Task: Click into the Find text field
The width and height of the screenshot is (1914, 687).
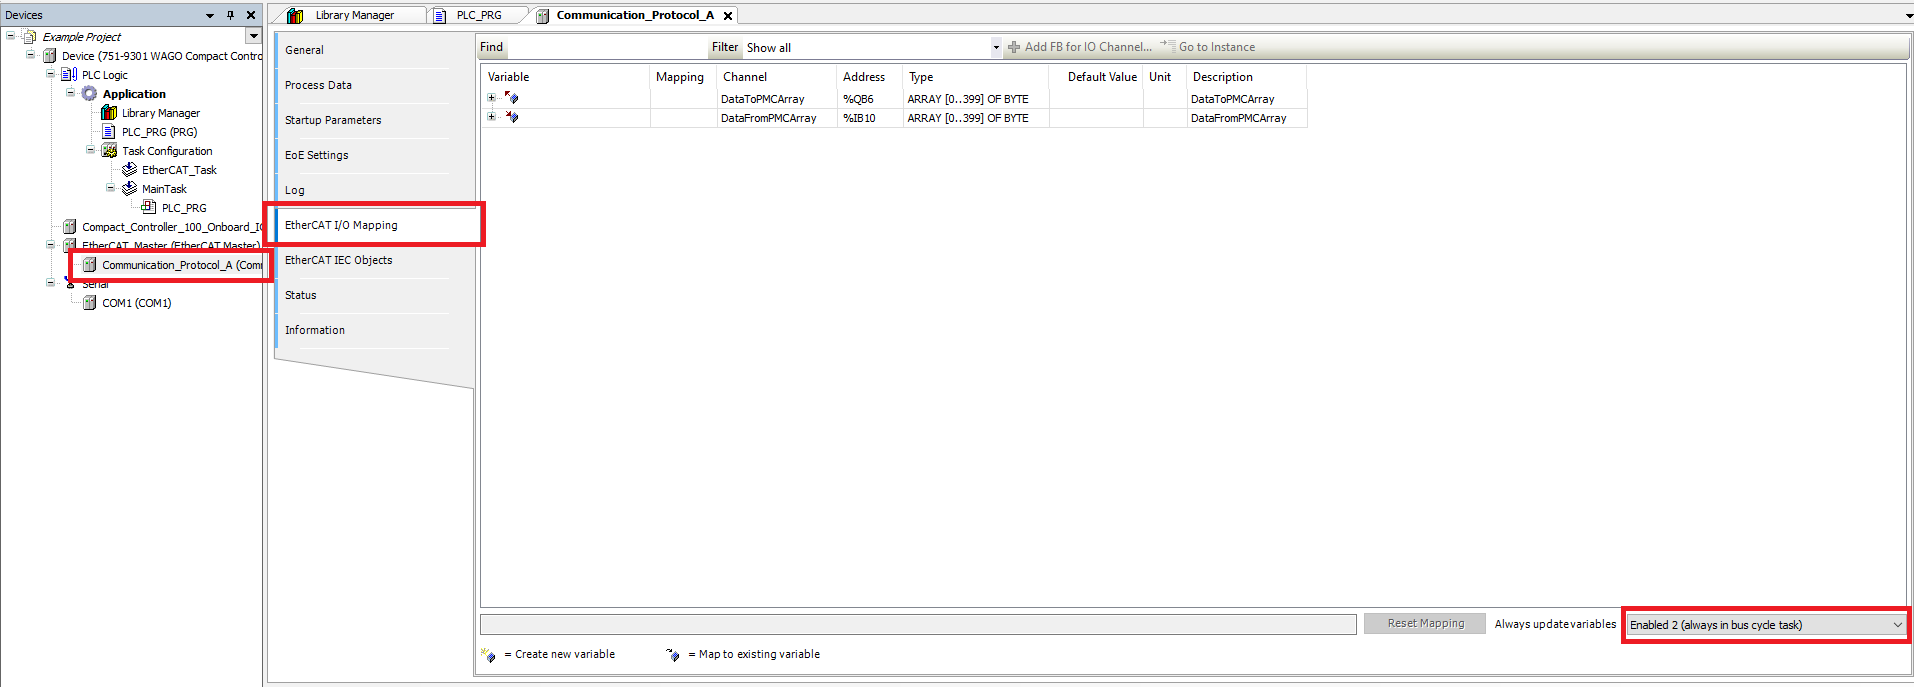Action: [605, 47]
